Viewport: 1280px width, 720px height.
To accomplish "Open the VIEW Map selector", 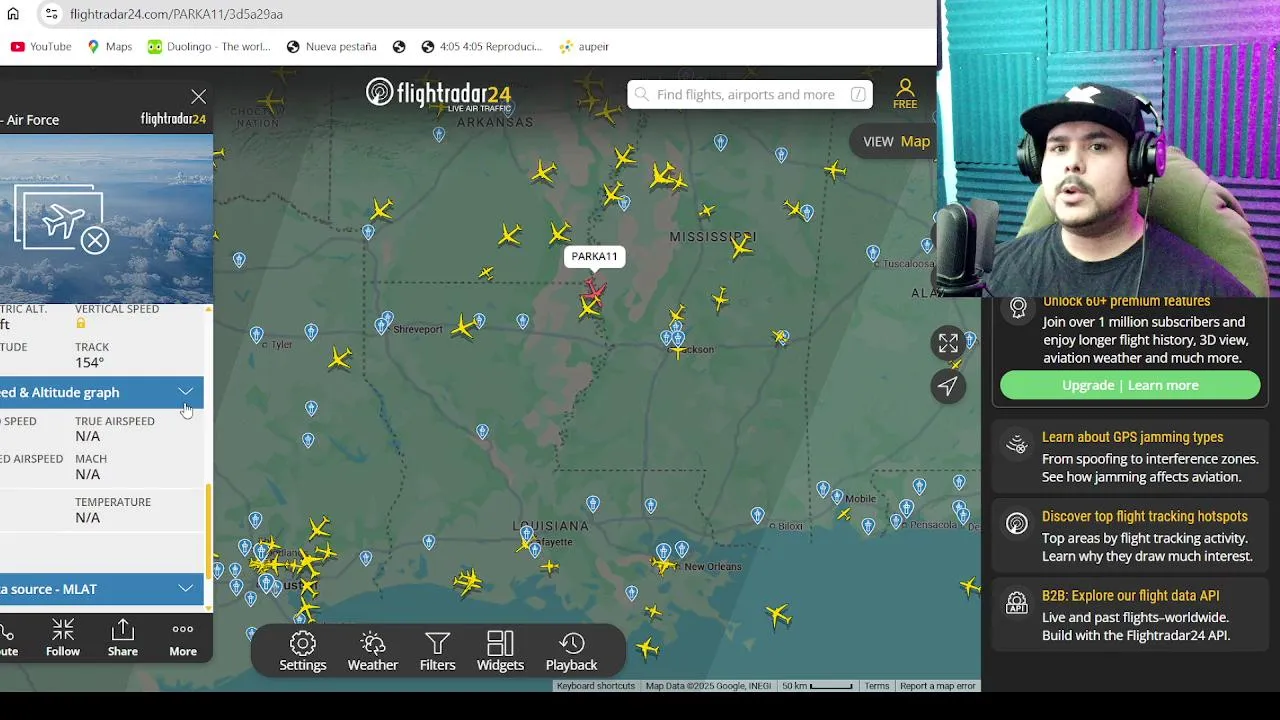I will [897, 141].
